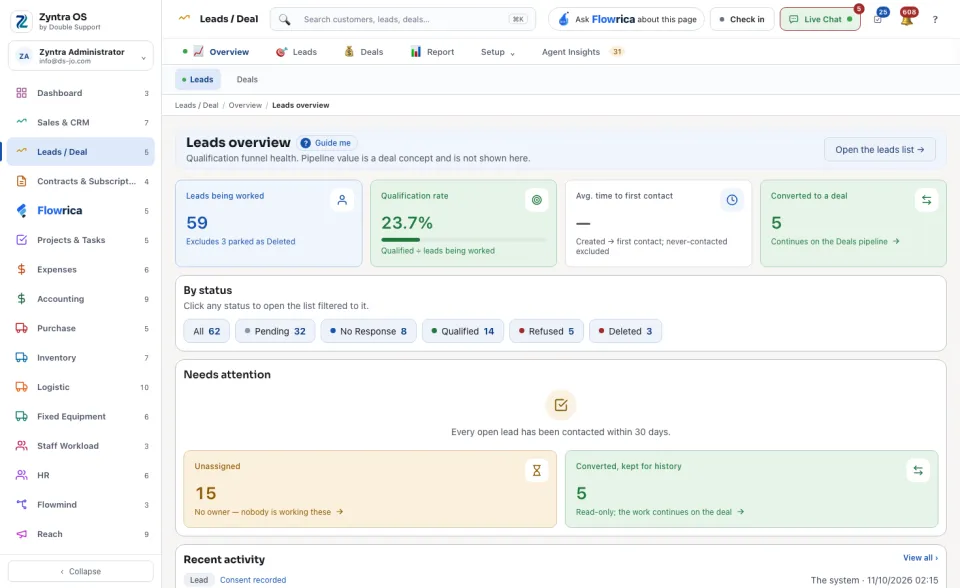Click the Projects & Tasks checkbox icon
Screen dimensions: 960x588
coord(21,240)
